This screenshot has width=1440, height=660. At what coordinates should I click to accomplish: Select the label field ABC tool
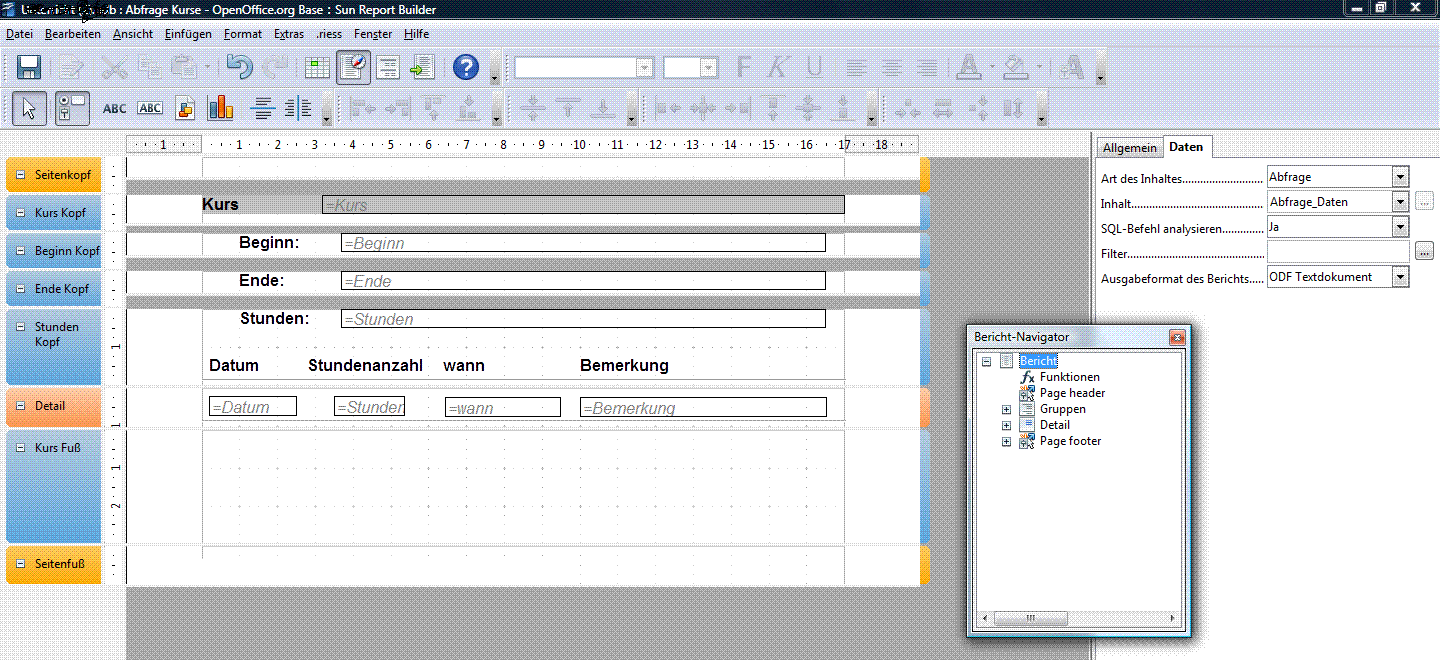pyautogui.click(x=115, y=108)
